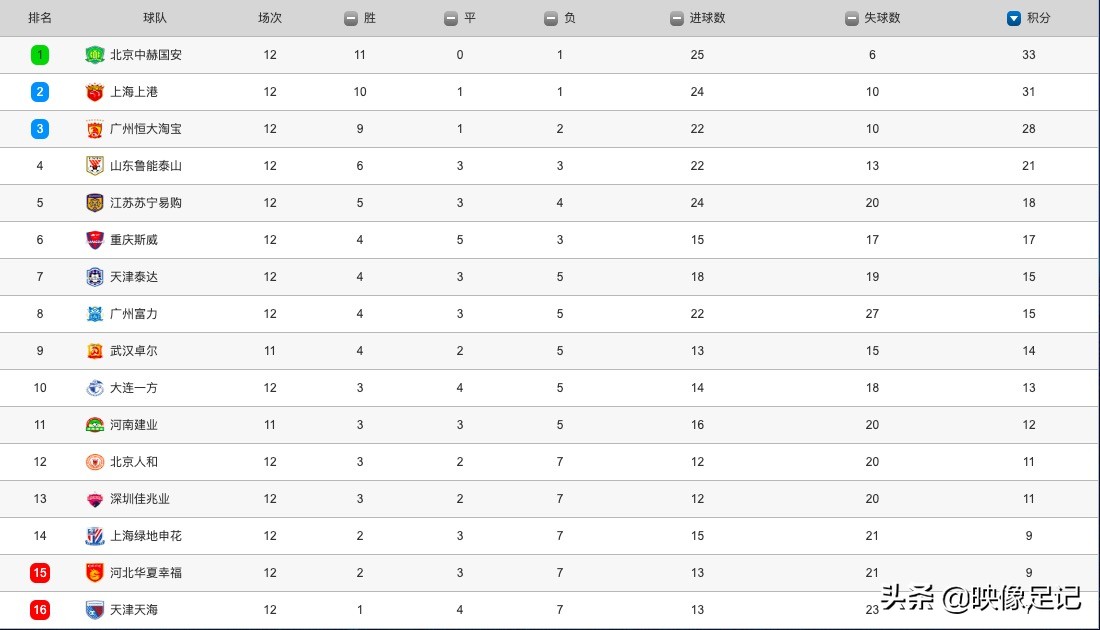Image resolution: width=1100 pixels, height=630 pixels.
Task: Click the green rank 1 badge
Action: click(x=40, y=55)
